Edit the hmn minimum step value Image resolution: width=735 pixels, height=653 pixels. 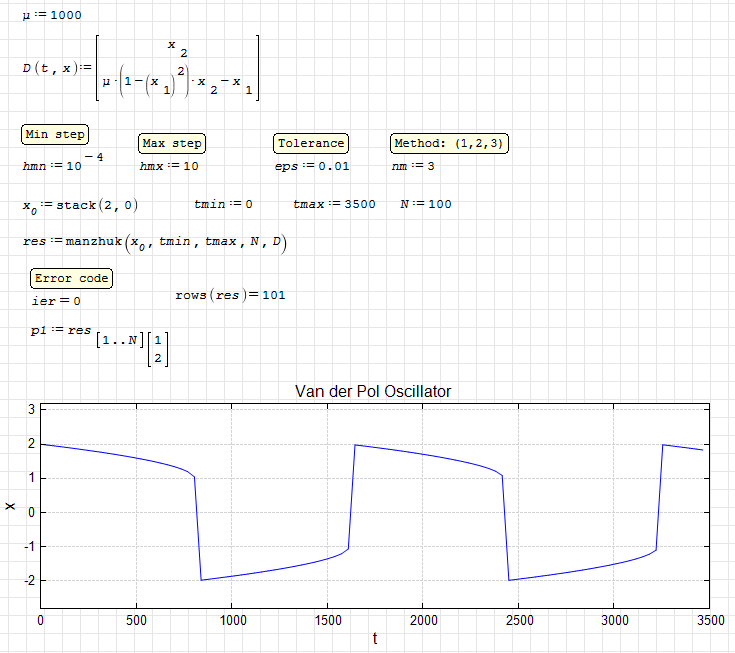pos(62,164)
